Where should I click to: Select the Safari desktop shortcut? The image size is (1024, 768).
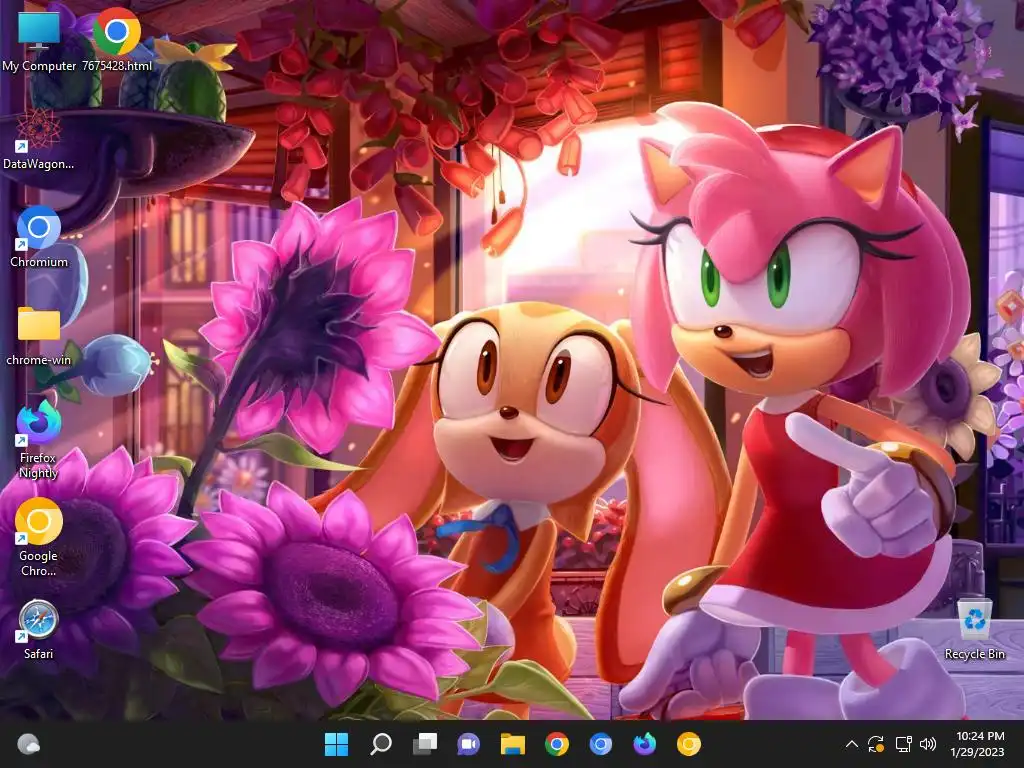[x=39, y=629]
